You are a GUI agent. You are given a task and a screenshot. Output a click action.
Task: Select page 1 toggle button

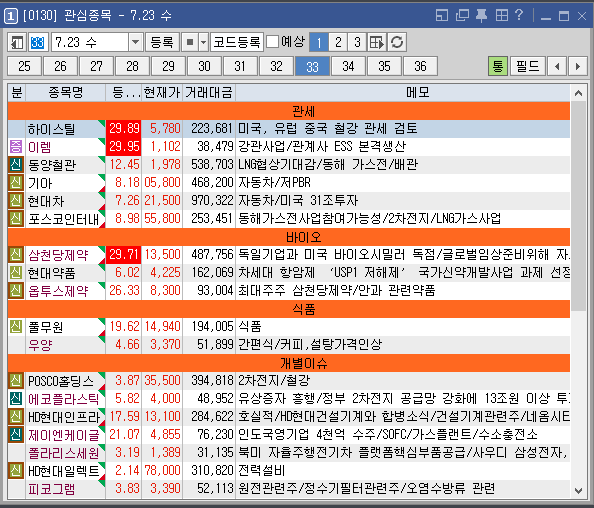(x=319, y=42)
